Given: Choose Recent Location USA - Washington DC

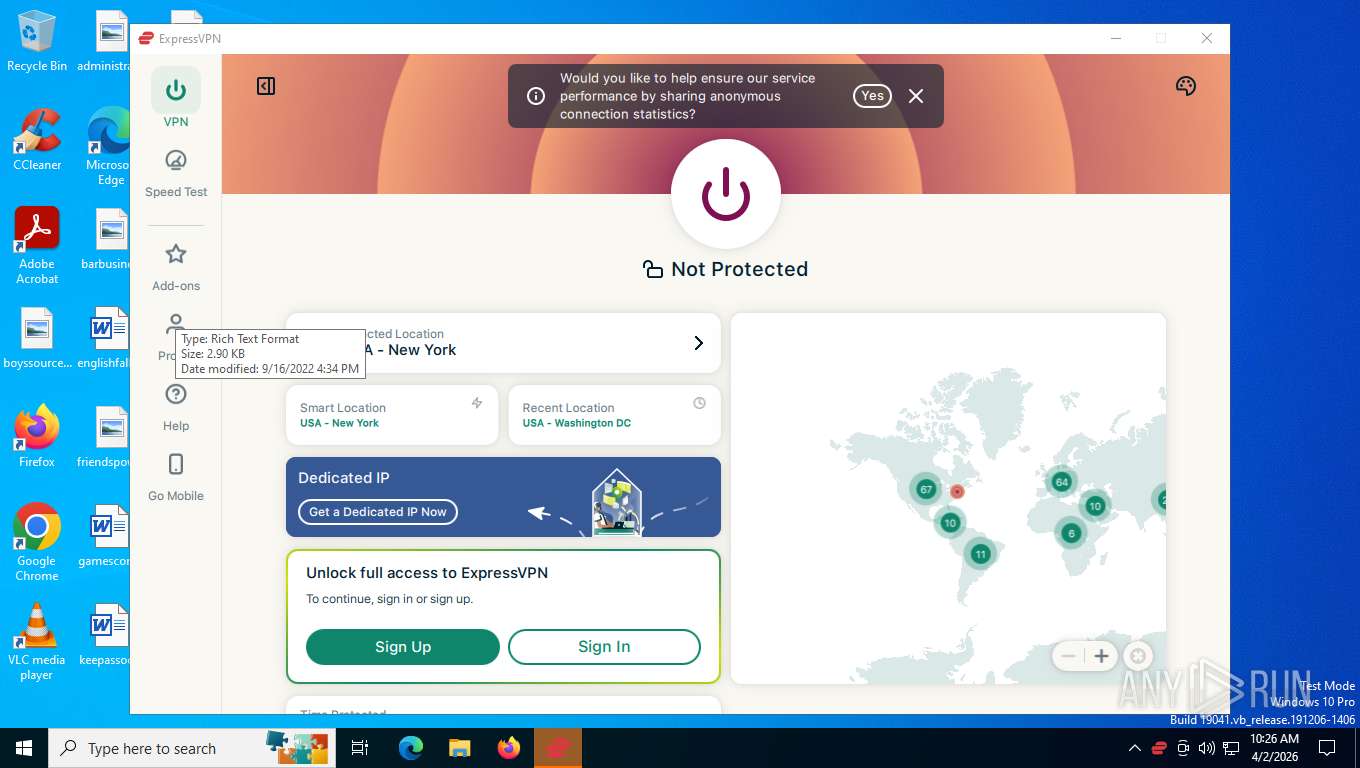Looking at the screenshot, I should 614,415.
